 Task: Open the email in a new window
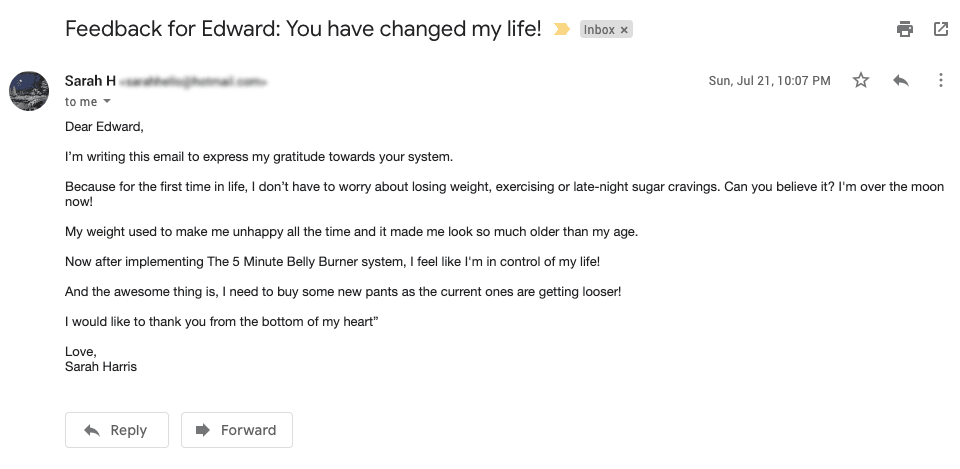941,29
